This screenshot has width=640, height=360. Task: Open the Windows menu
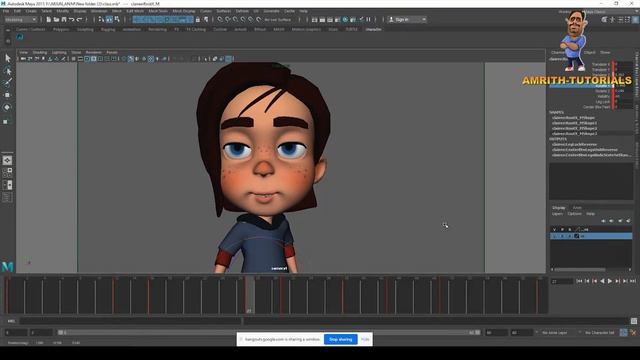point(99,11)
